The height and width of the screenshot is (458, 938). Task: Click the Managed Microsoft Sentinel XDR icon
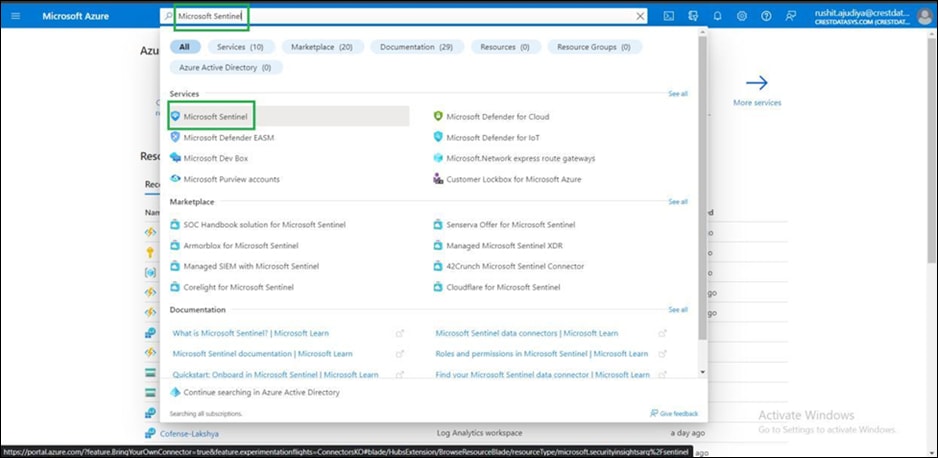(x=438, y=245)
